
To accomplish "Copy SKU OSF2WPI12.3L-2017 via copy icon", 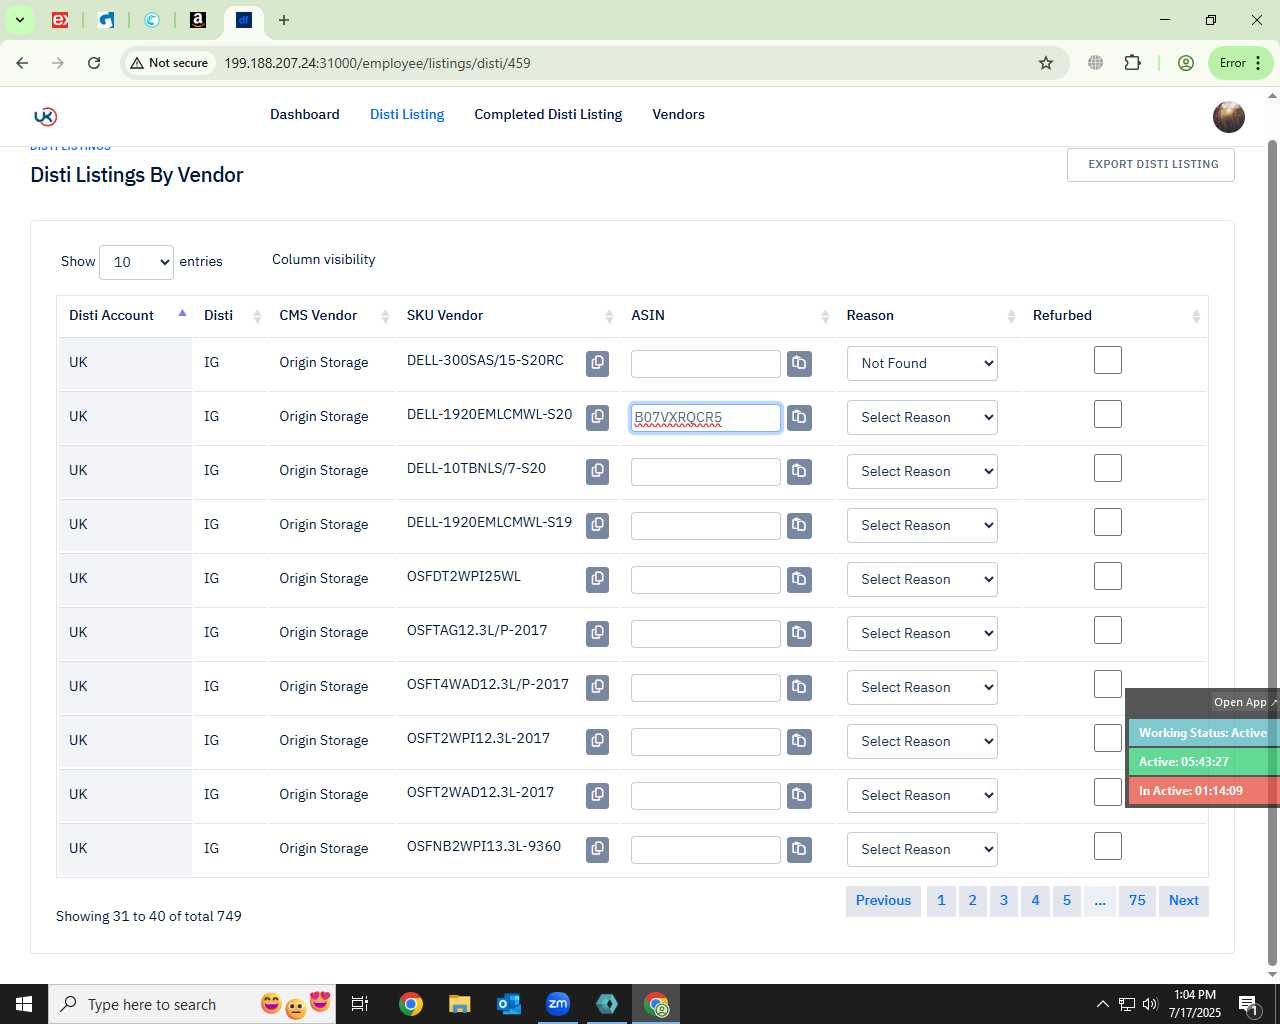I will pyautogui.click(x=597, y=741).
